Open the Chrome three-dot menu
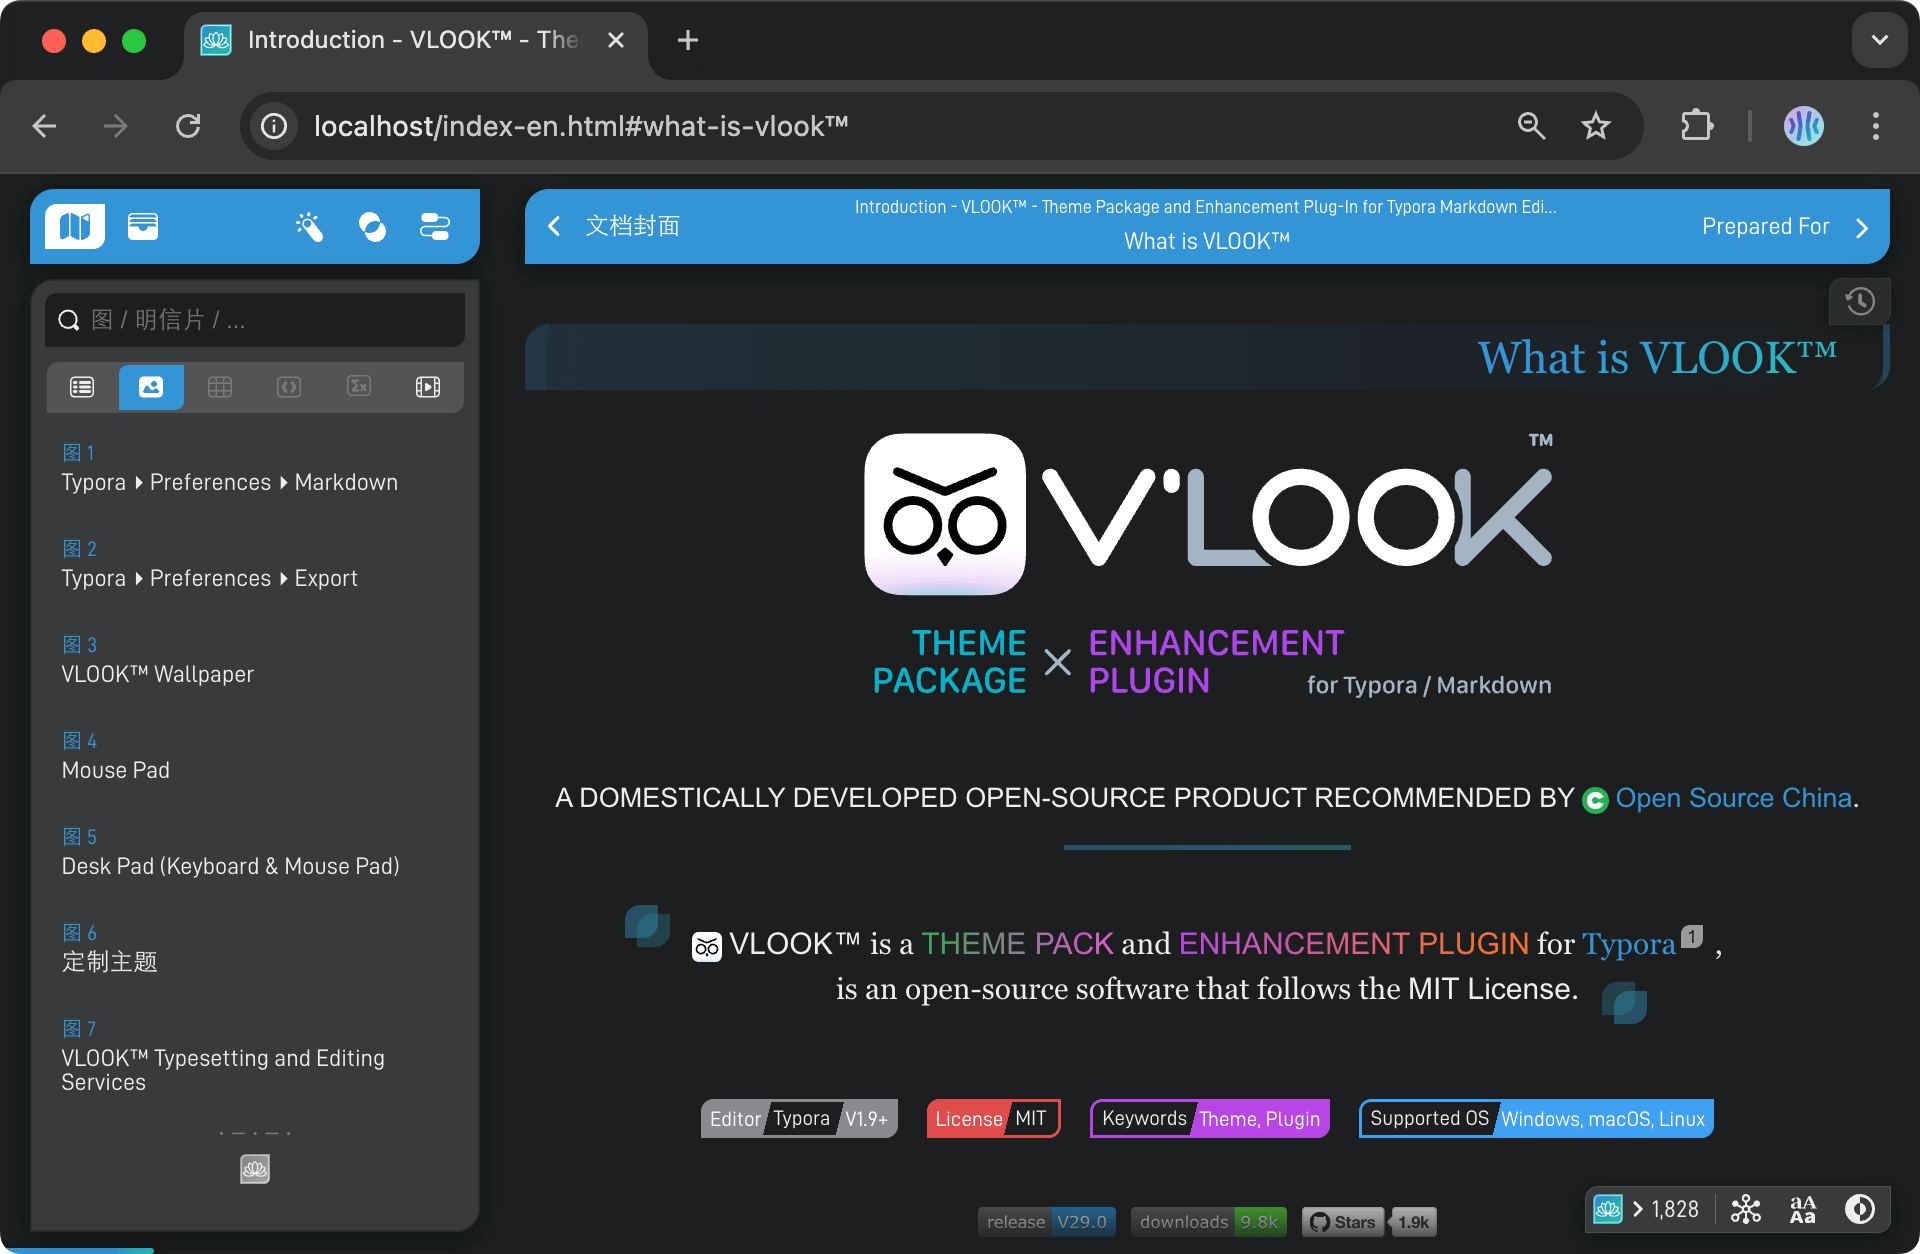The image size is (1920, 1254). point(1876,126)
